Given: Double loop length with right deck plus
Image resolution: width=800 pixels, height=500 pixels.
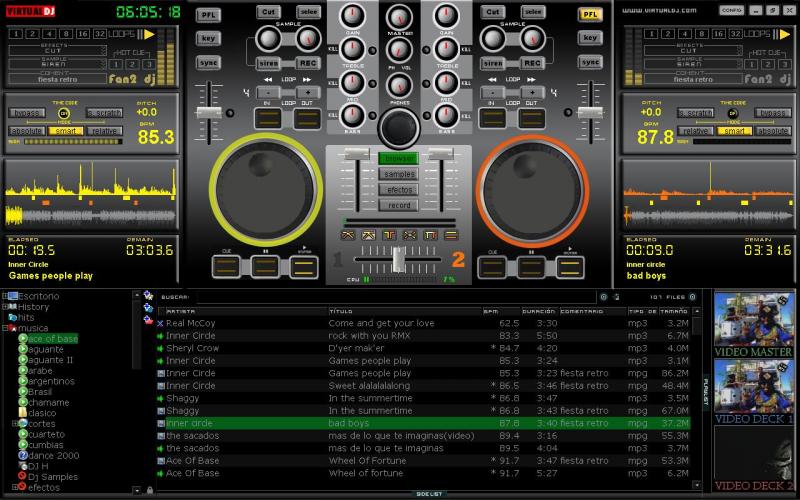Looking at the screenshot, I should [532, 93].
